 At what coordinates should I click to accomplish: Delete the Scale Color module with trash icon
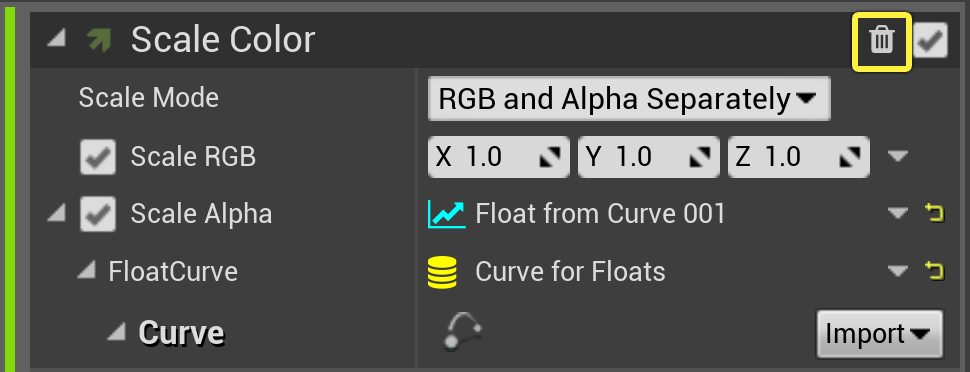coord(882,41)
